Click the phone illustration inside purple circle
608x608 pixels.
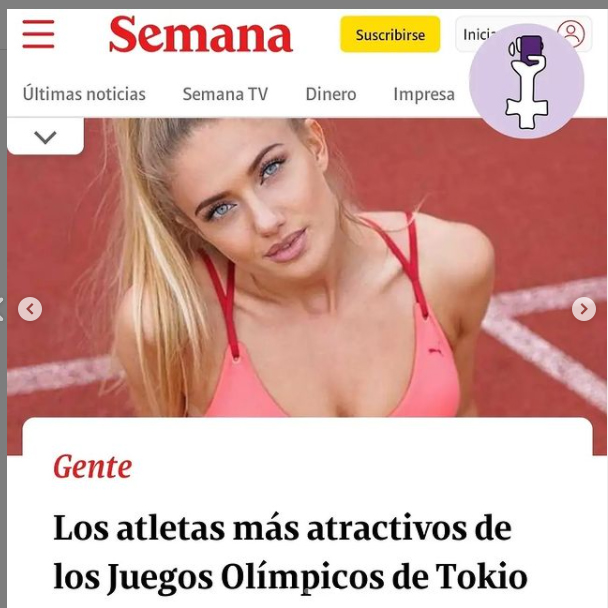(530, 49)
